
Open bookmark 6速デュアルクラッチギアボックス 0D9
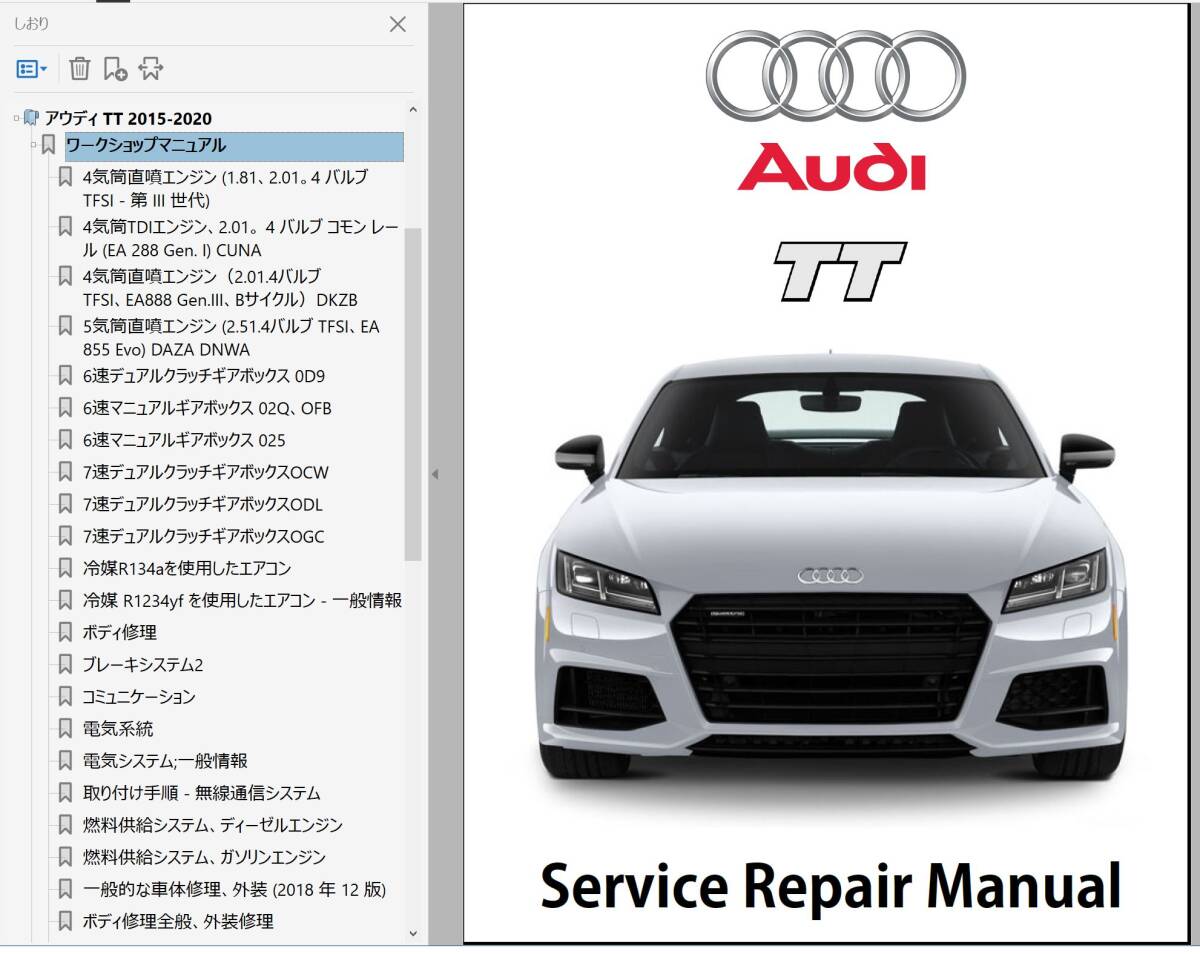pyautogui.click(x=204, y=376)
